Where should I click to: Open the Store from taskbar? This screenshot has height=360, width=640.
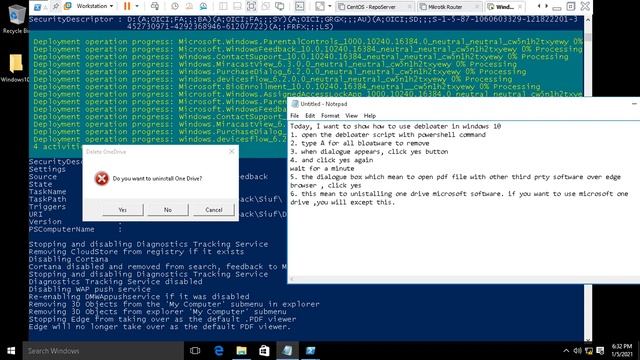[x=264, y=351]
